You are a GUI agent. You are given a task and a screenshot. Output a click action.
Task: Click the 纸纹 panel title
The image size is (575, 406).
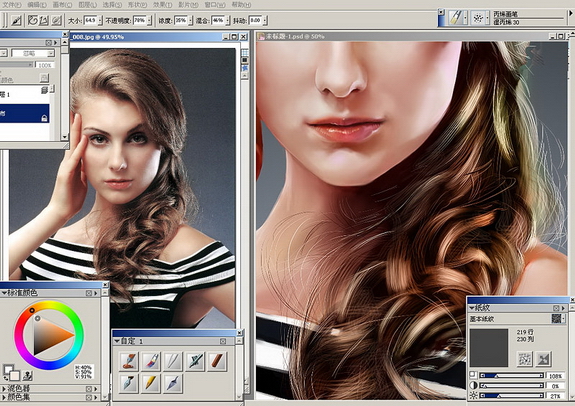482,308
